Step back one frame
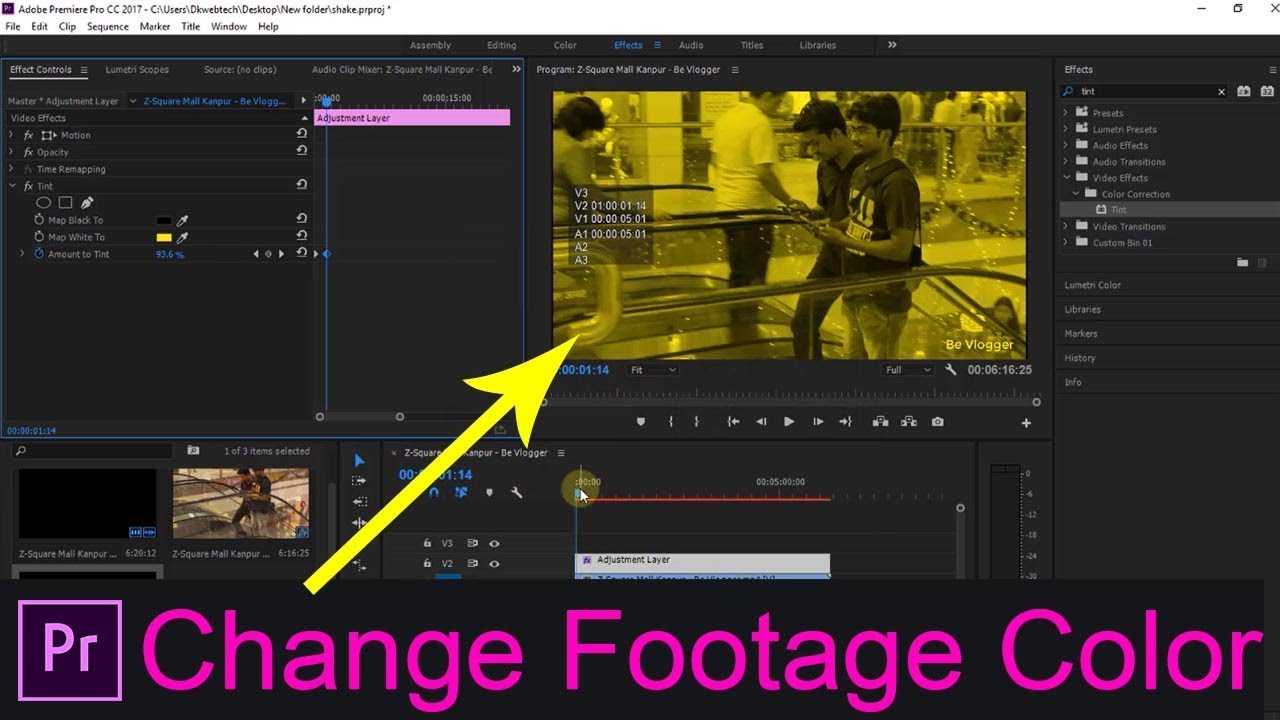The width and height of the screenshot is (1280, 720). coord(761,422)
